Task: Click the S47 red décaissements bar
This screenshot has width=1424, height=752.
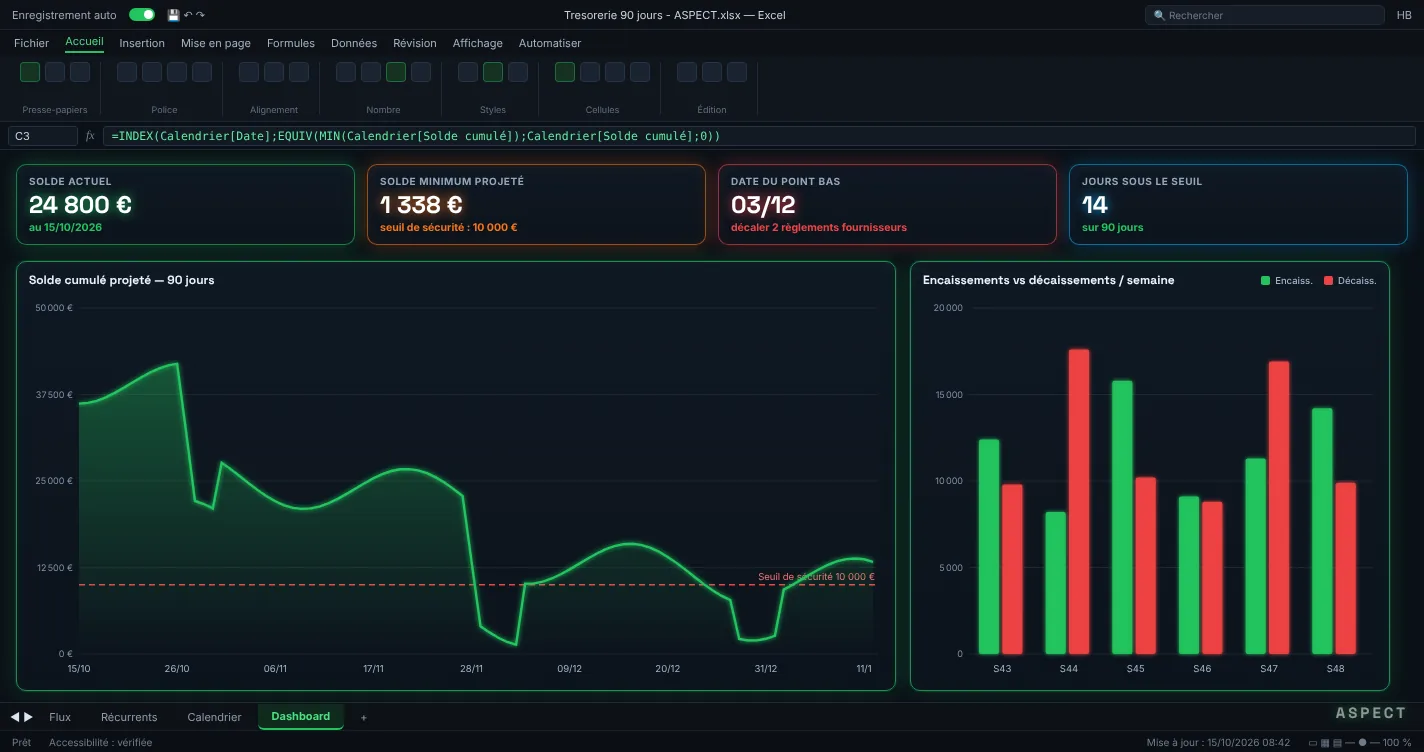Action: click(1279, 507)
